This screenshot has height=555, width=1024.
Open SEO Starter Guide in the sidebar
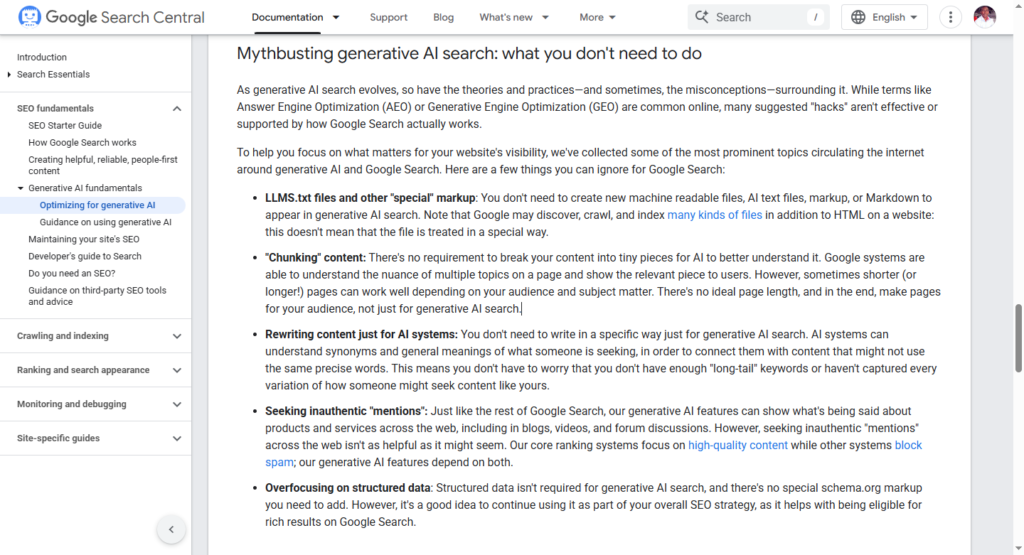65,125
